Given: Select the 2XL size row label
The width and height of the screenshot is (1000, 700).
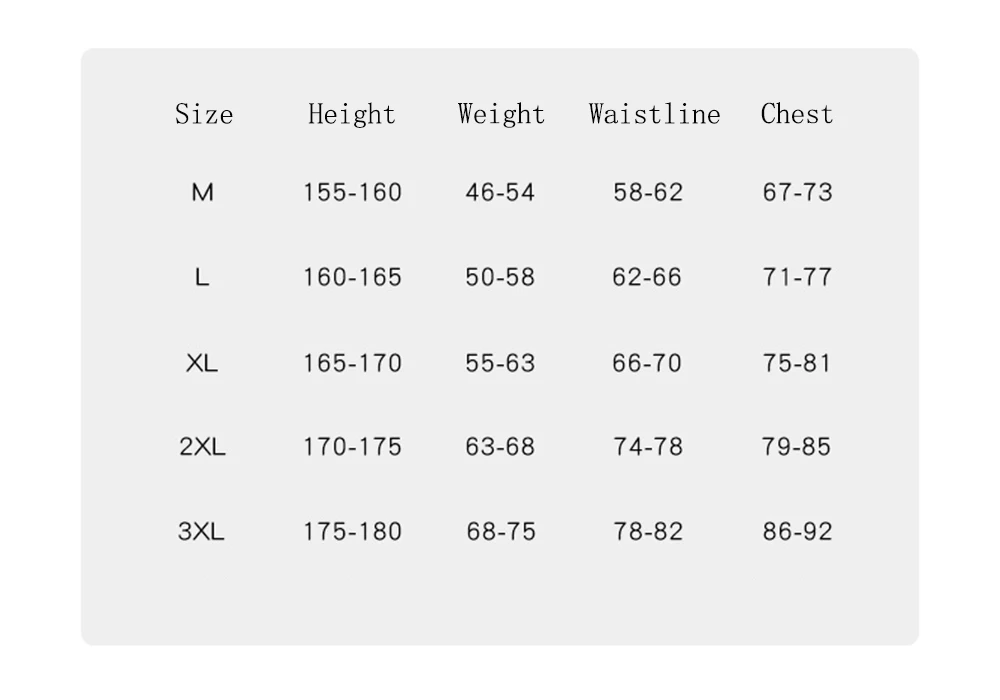Looking at the screenshot, I should click(202, 446).
